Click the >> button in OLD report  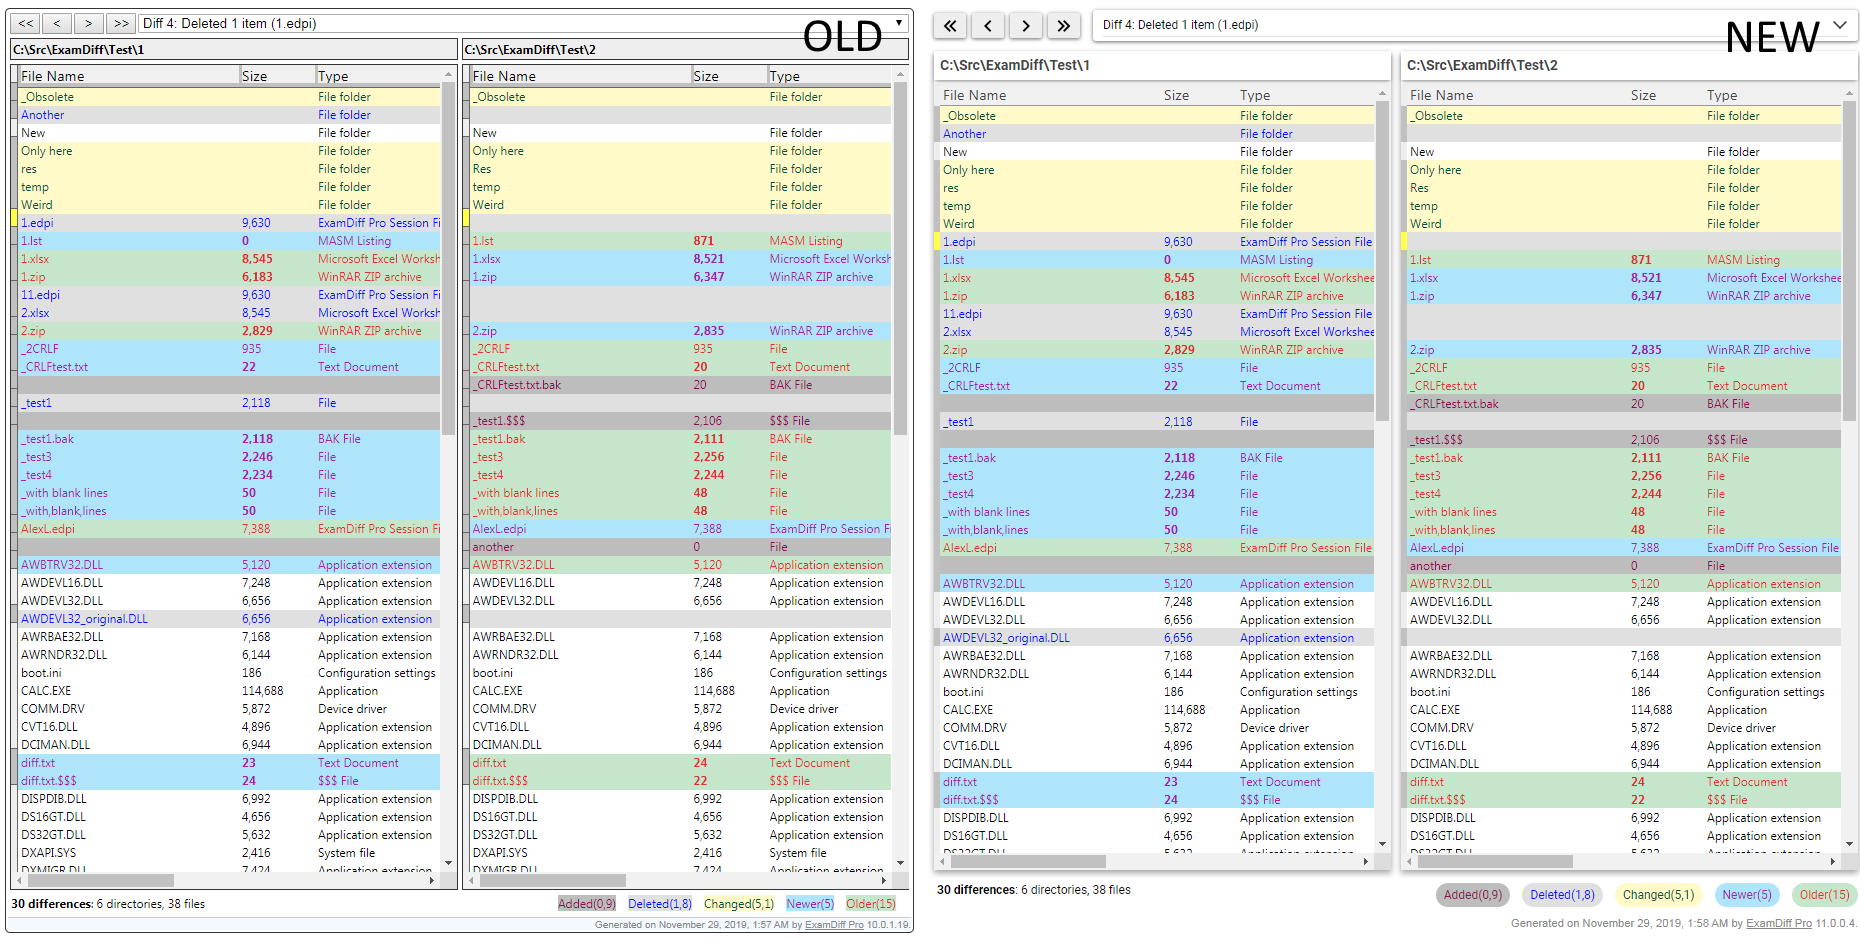[121, 23]
